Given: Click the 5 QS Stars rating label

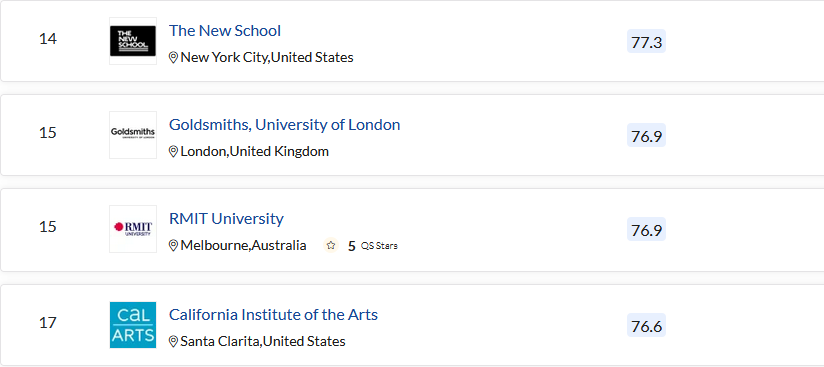Looking at the screenshot, I should (373, 246).
